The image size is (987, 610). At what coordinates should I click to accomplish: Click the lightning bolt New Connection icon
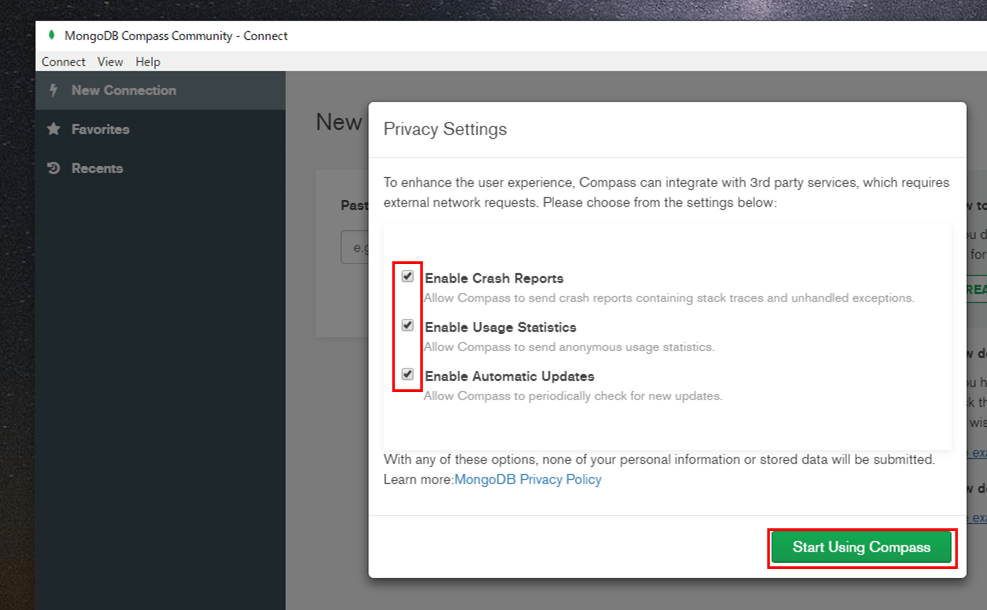tap(54, 90)
